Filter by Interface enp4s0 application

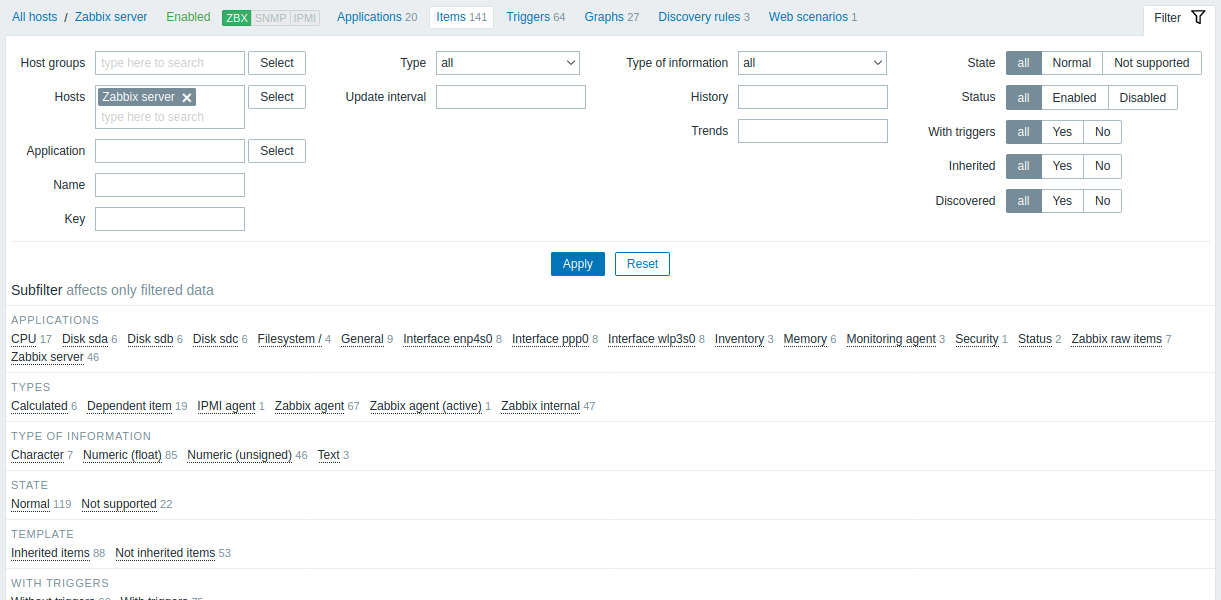[448, 339]
